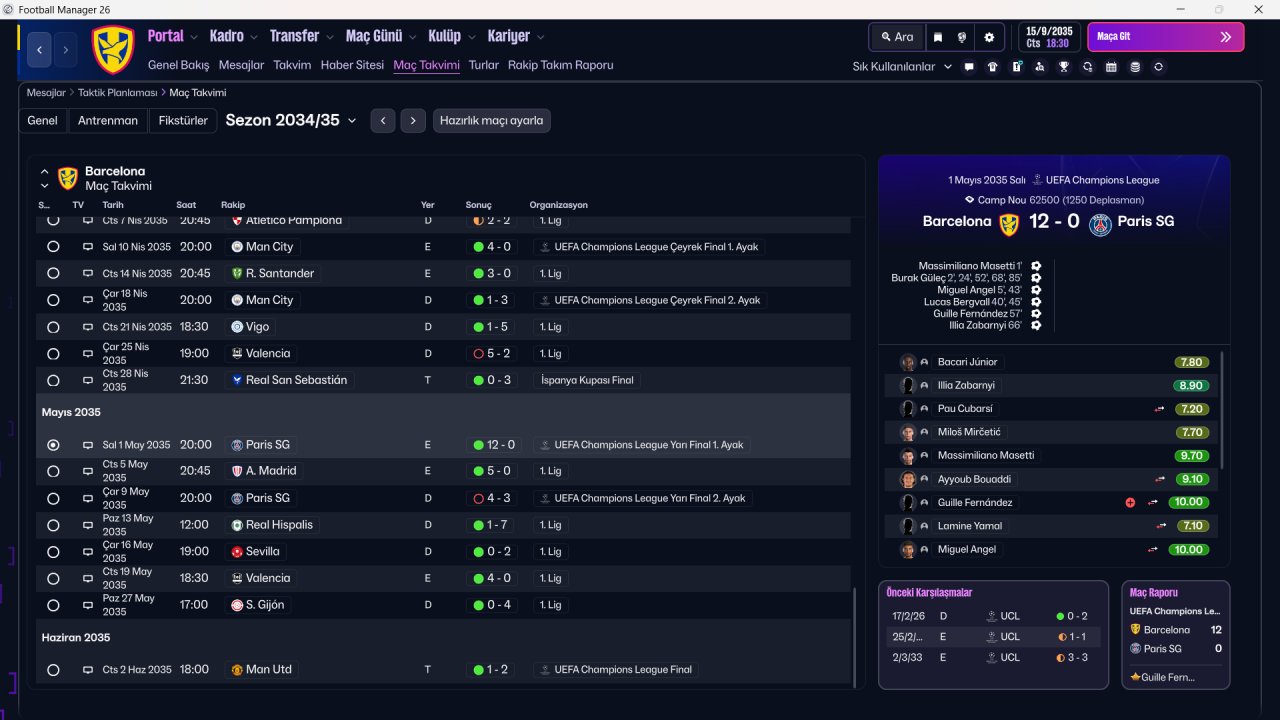Image resolution: width=1280 pixels, height=720 pixels.
Task: Click the TV icon in Sevilla row
Action: (87, 551)
